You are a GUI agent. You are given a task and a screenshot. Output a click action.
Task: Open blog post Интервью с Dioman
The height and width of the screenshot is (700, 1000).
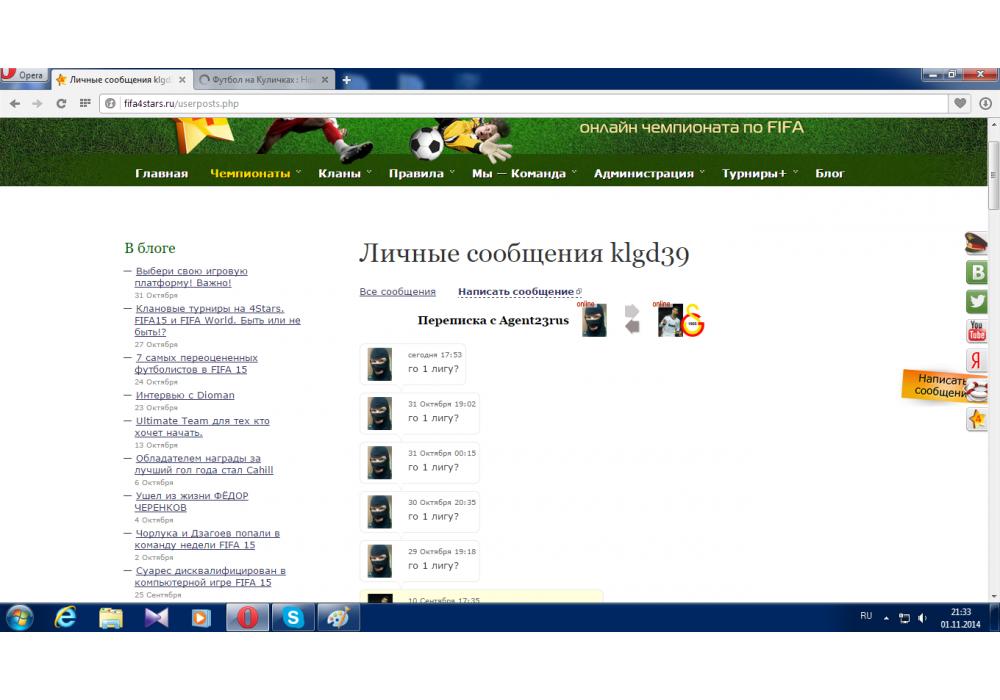(x=185, y=395)
